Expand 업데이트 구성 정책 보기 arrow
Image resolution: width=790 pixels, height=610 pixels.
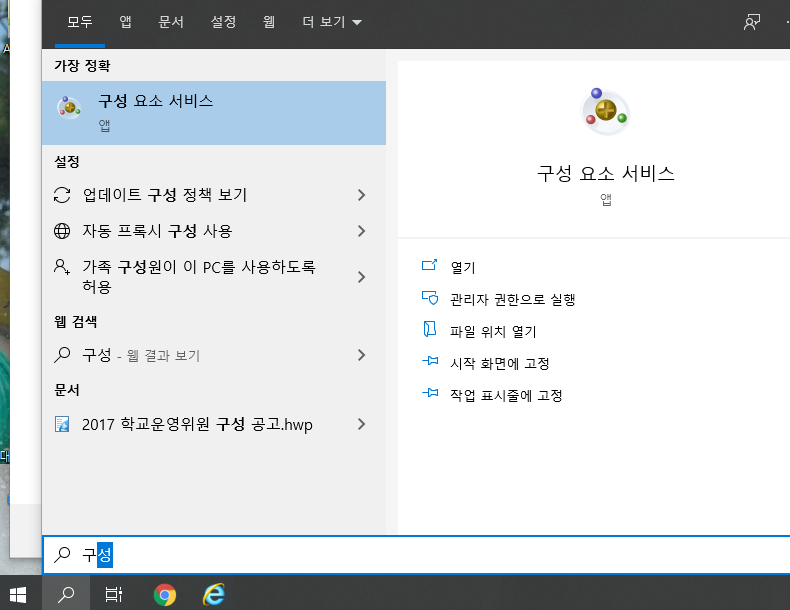(x=361, y=195)
